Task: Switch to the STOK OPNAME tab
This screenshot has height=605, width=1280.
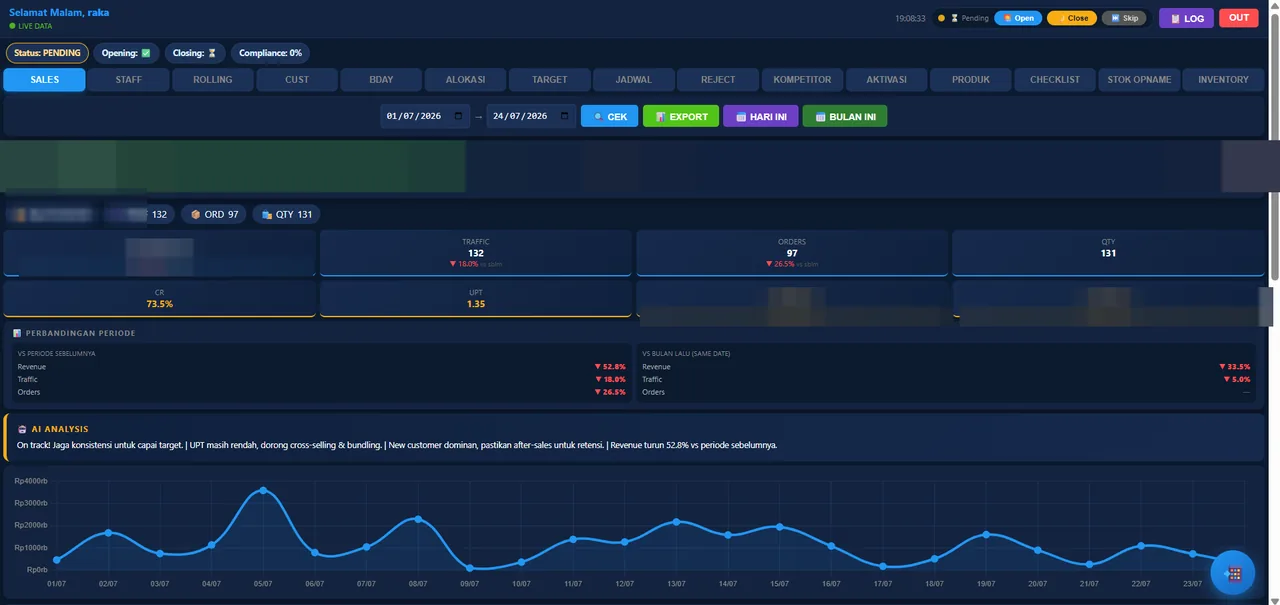Action: [1139, 80]
